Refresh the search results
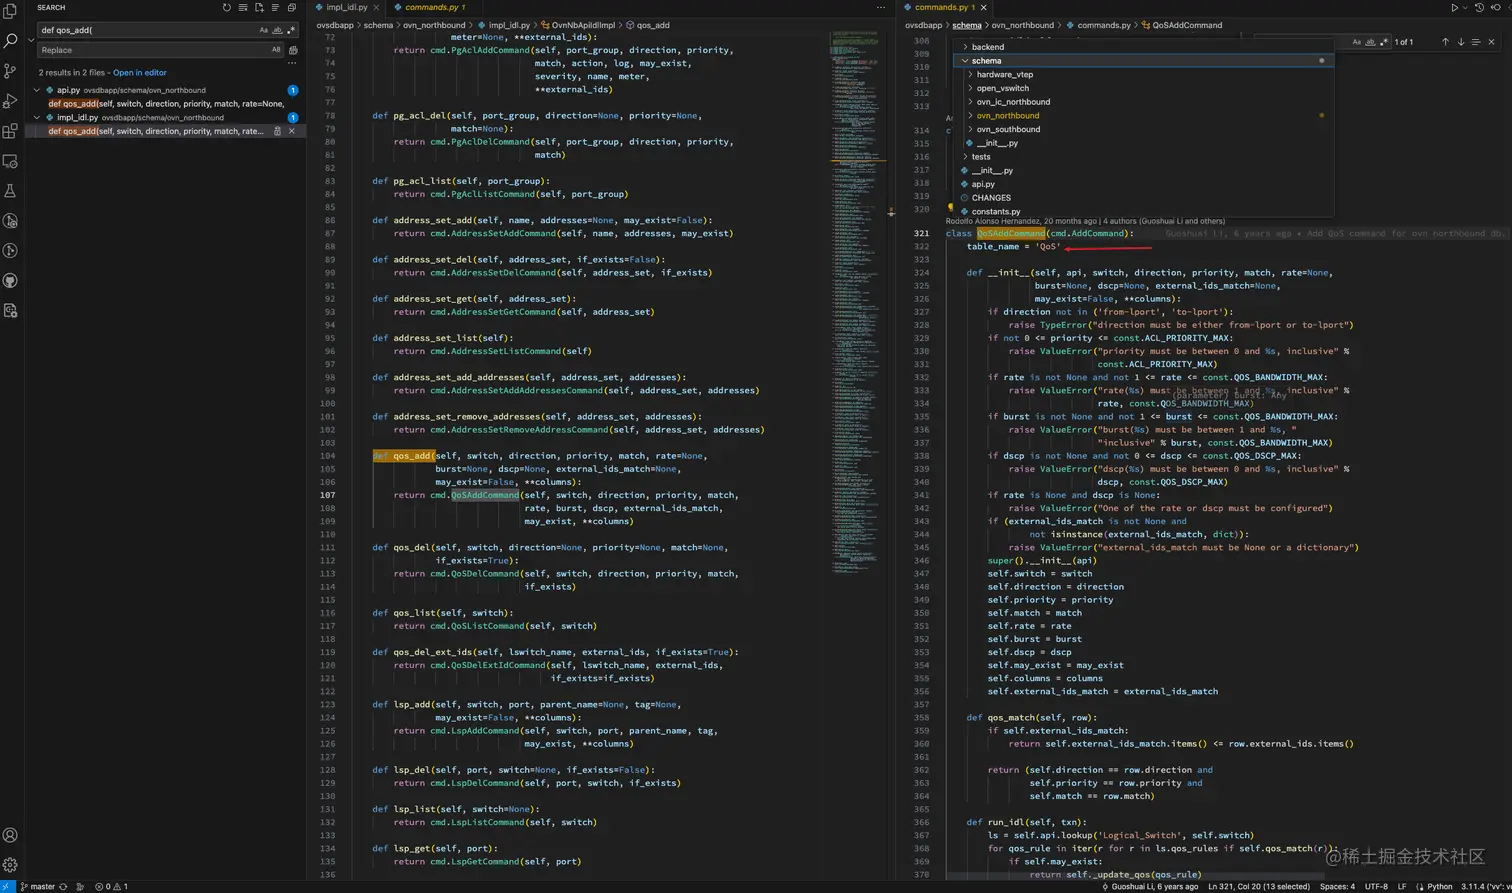This screenshot has height=893, width=1512. [x=227, y=8]
